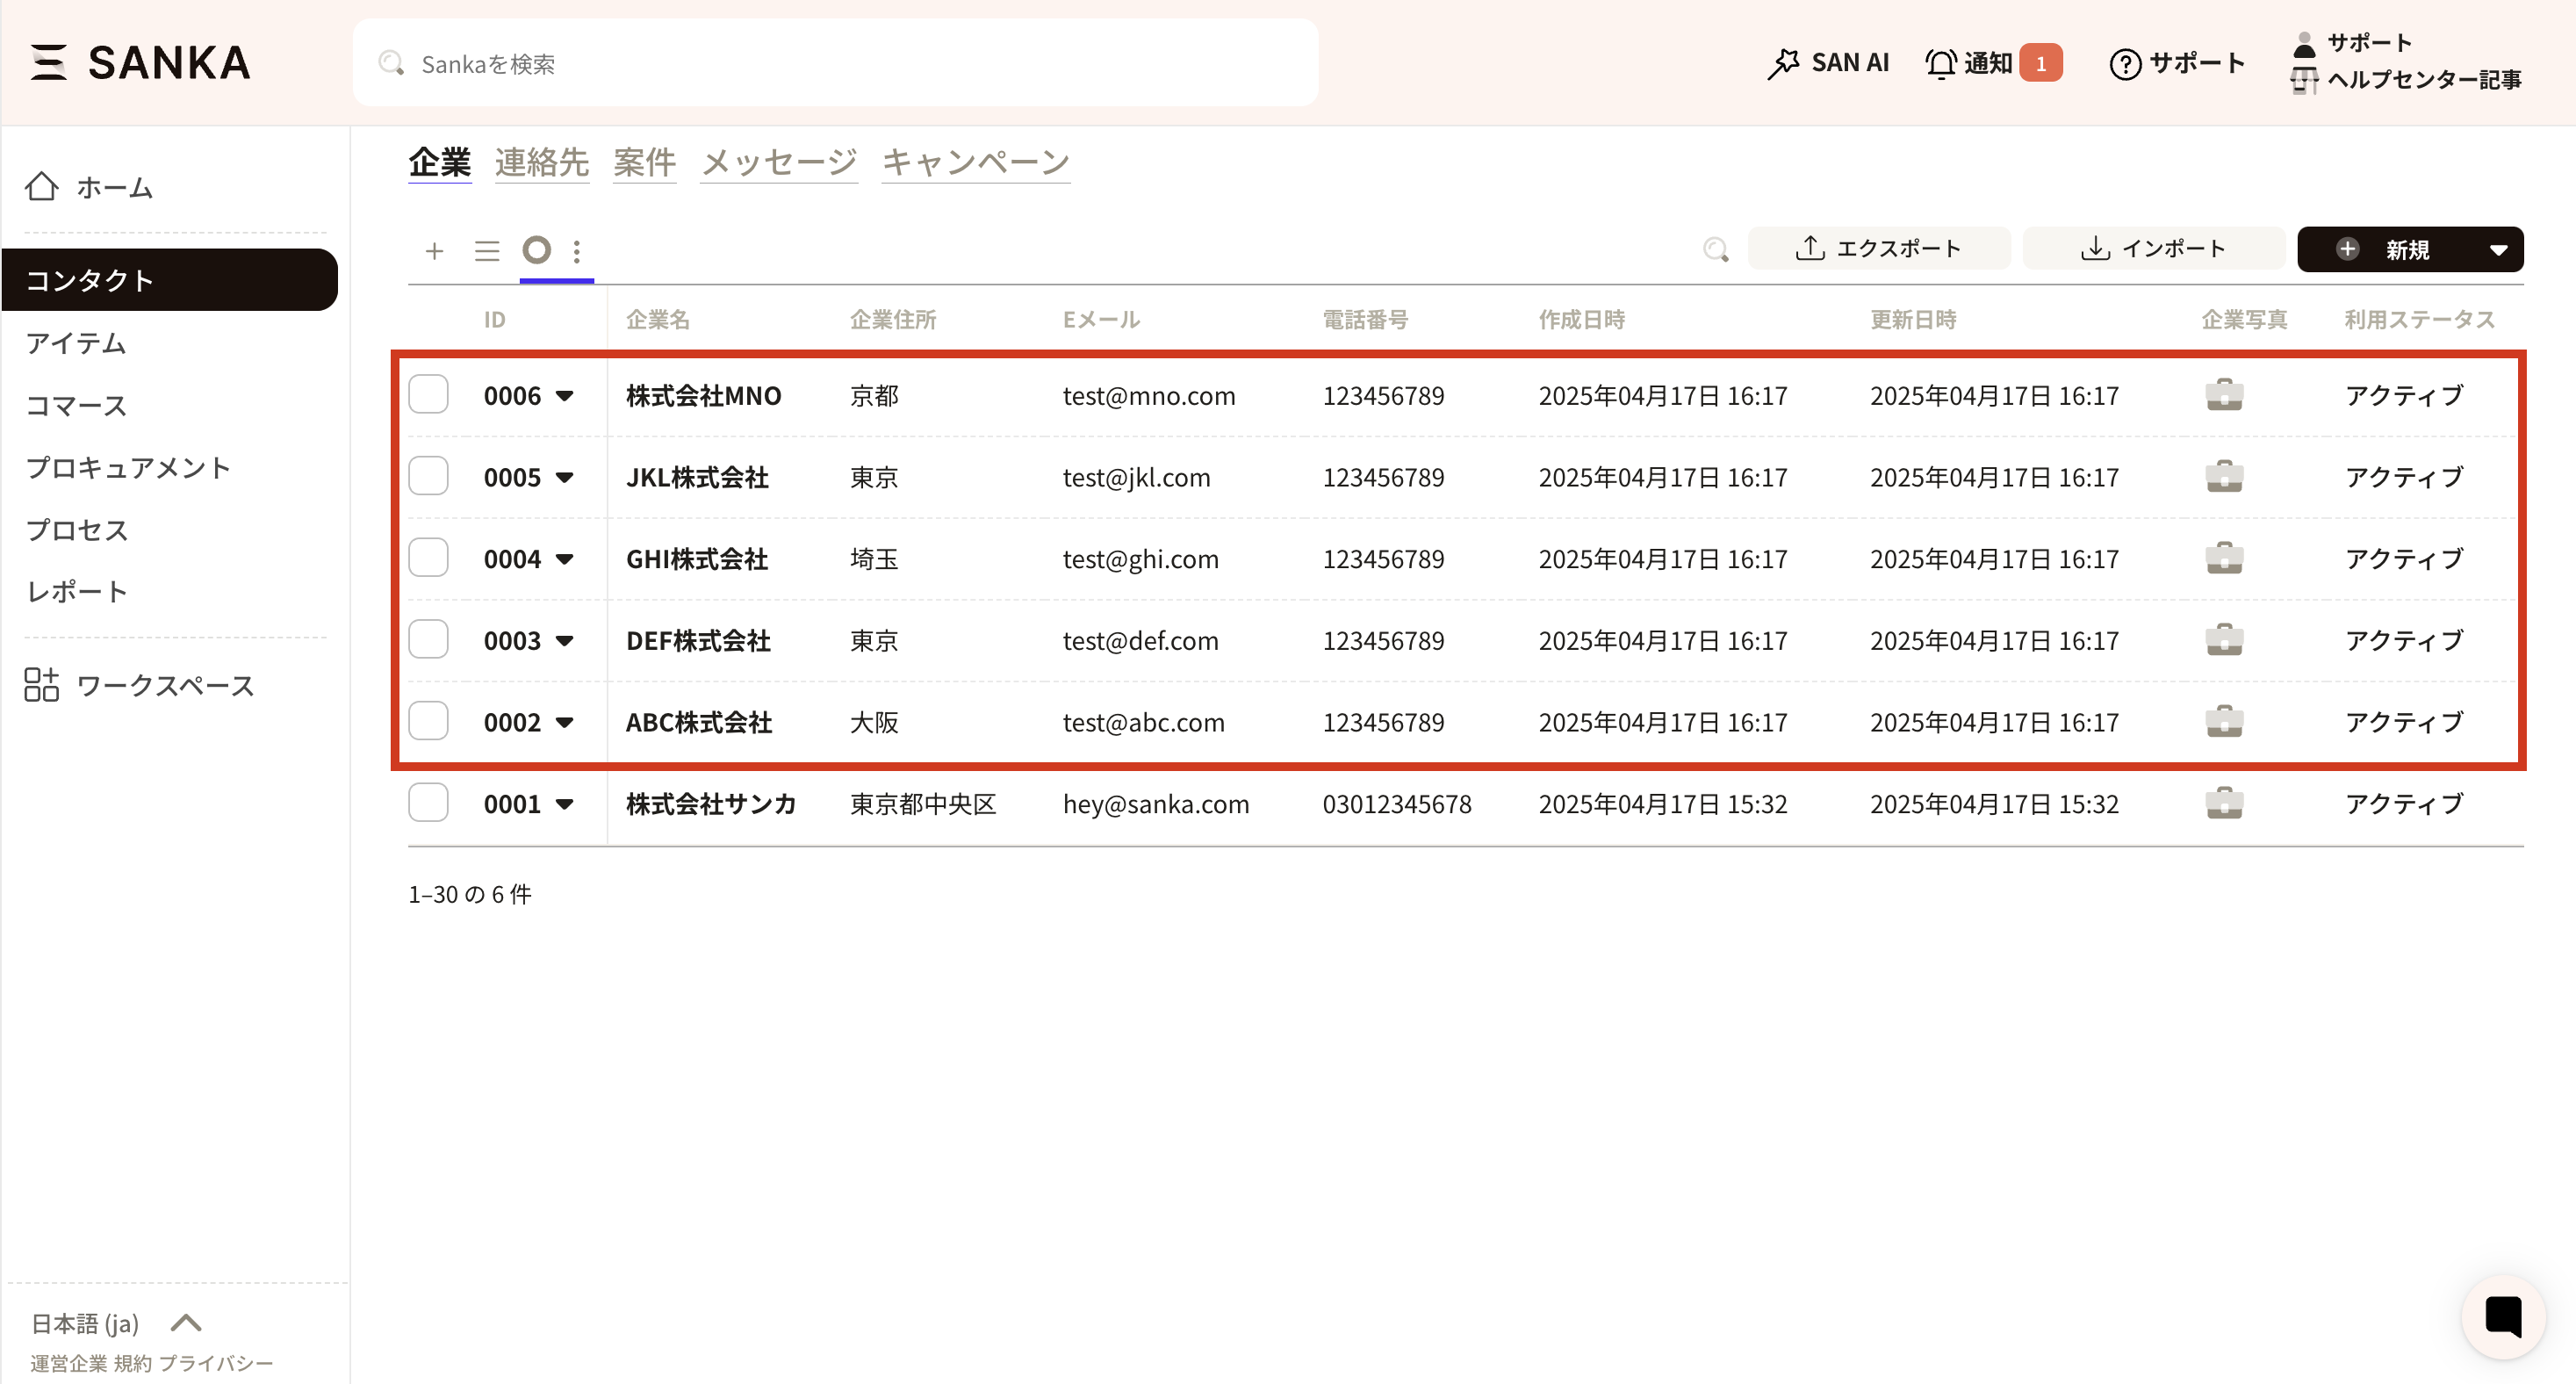Switch to the 連絡先 tab
The image size is (2576, 1384).
click(541, 162)
